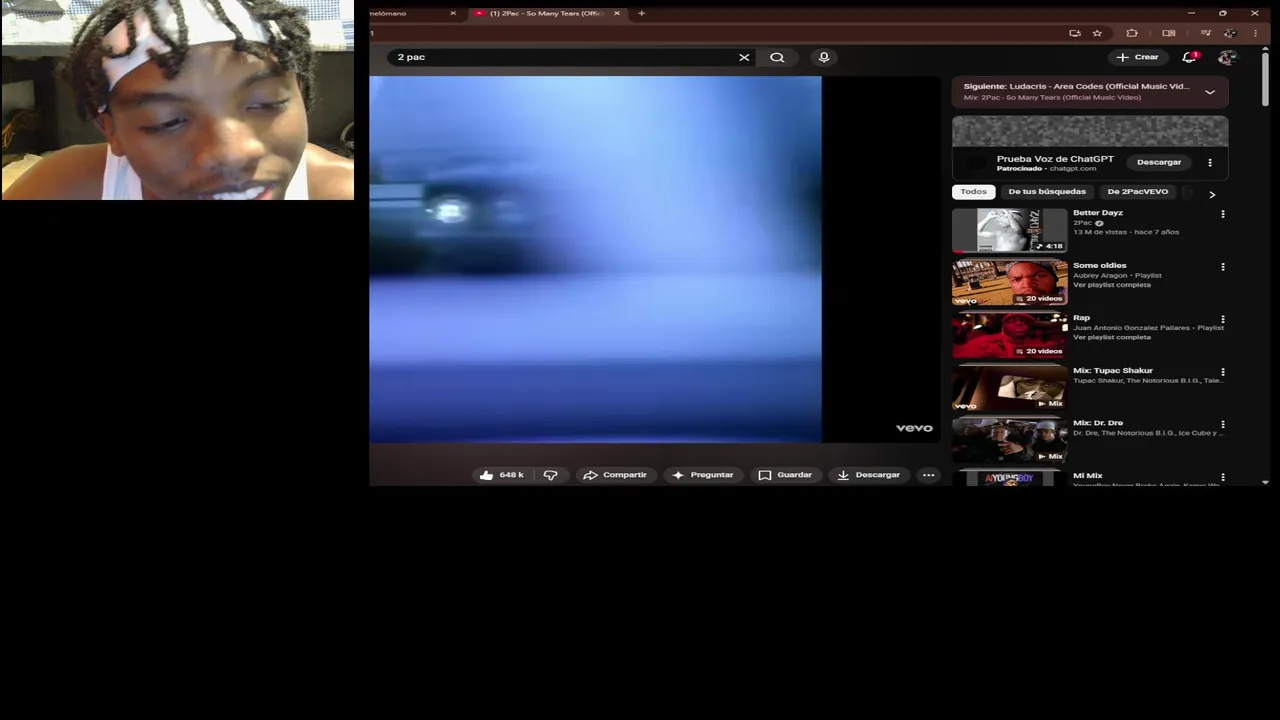Click Descargar below the video player
This screenshot has width=1280, height=720.
[868, 475]
